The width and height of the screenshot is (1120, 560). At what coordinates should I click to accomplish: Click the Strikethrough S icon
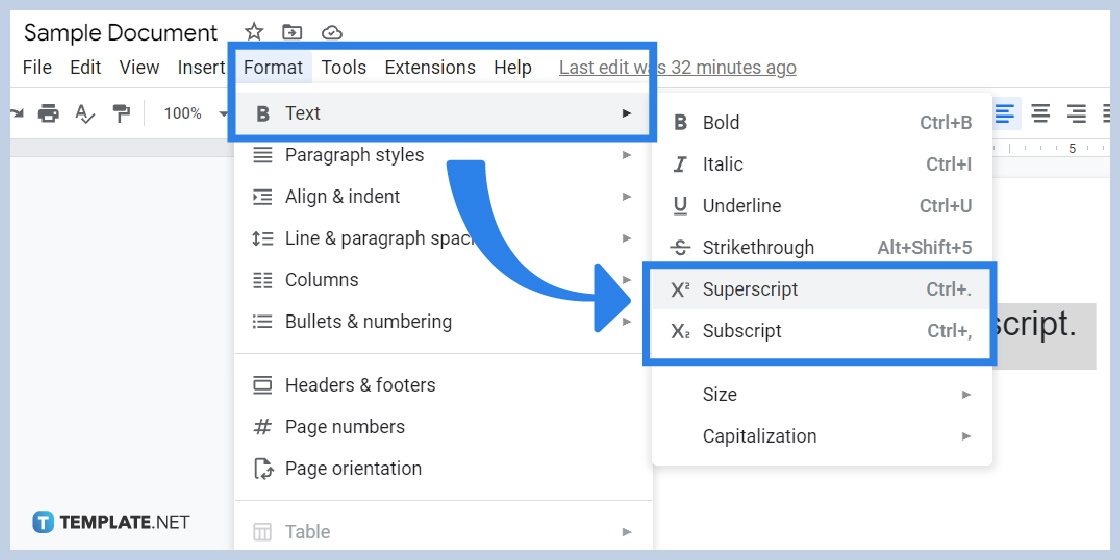point(680,248)
